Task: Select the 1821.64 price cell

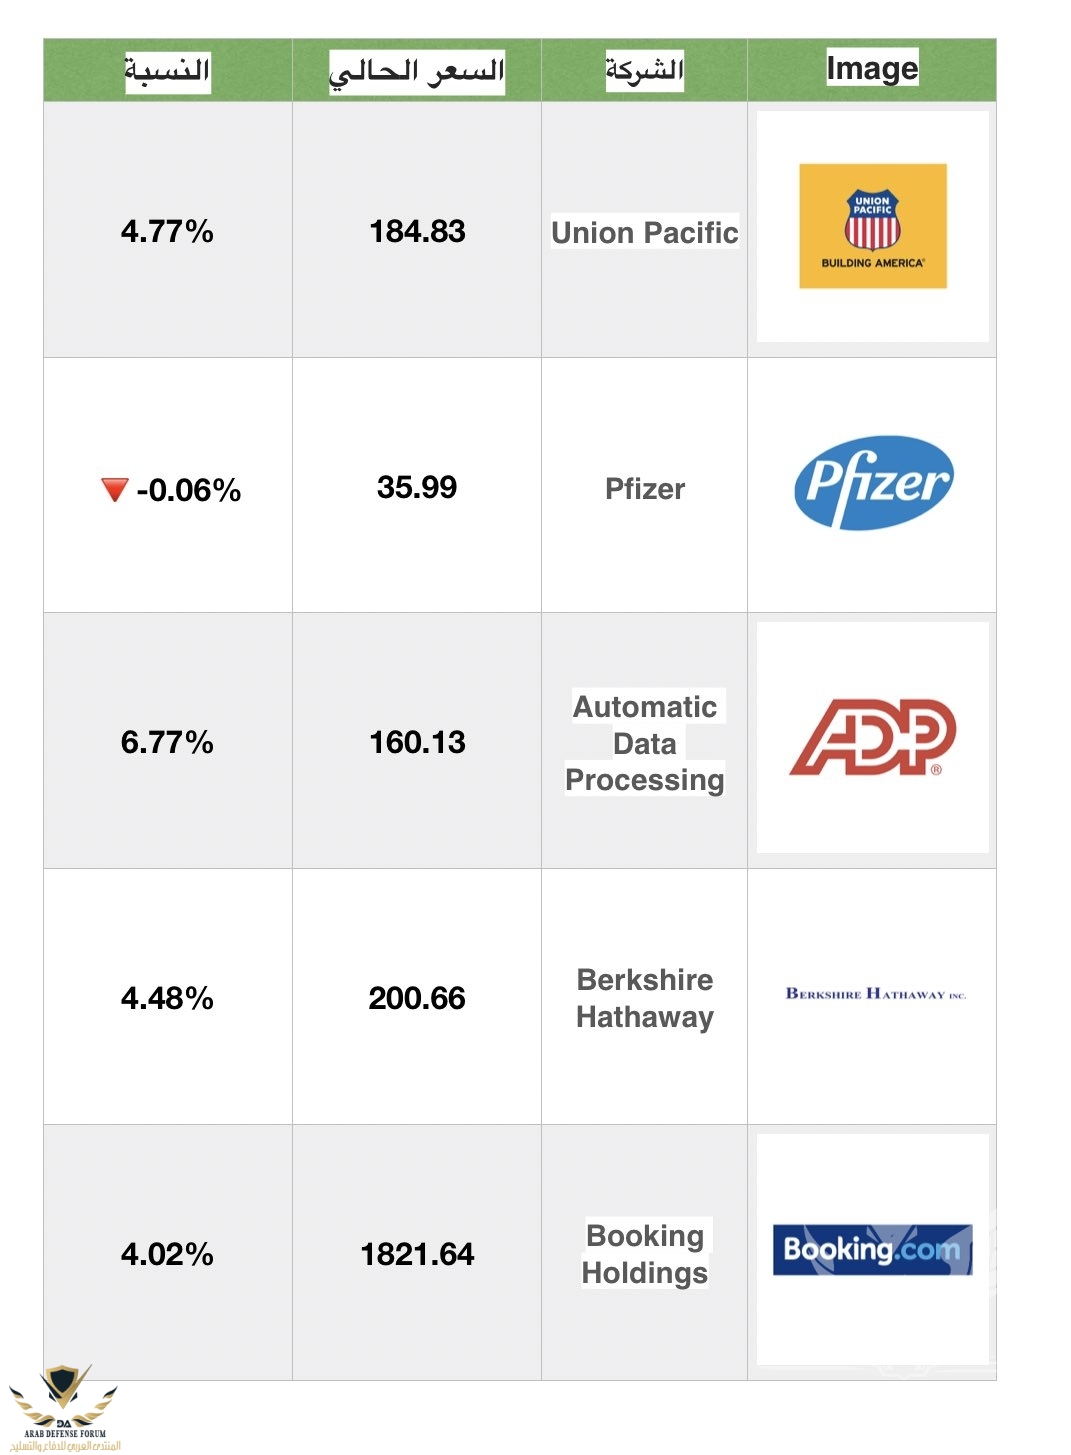Action: pyautogui.click(x=417, y=1253)
